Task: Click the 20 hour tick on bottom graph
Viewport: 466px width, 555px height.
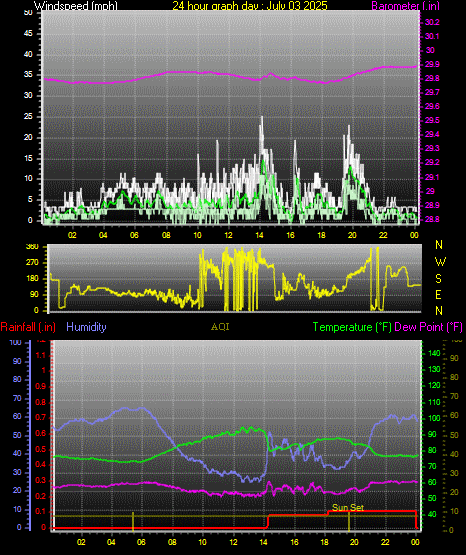Action: 354,542
